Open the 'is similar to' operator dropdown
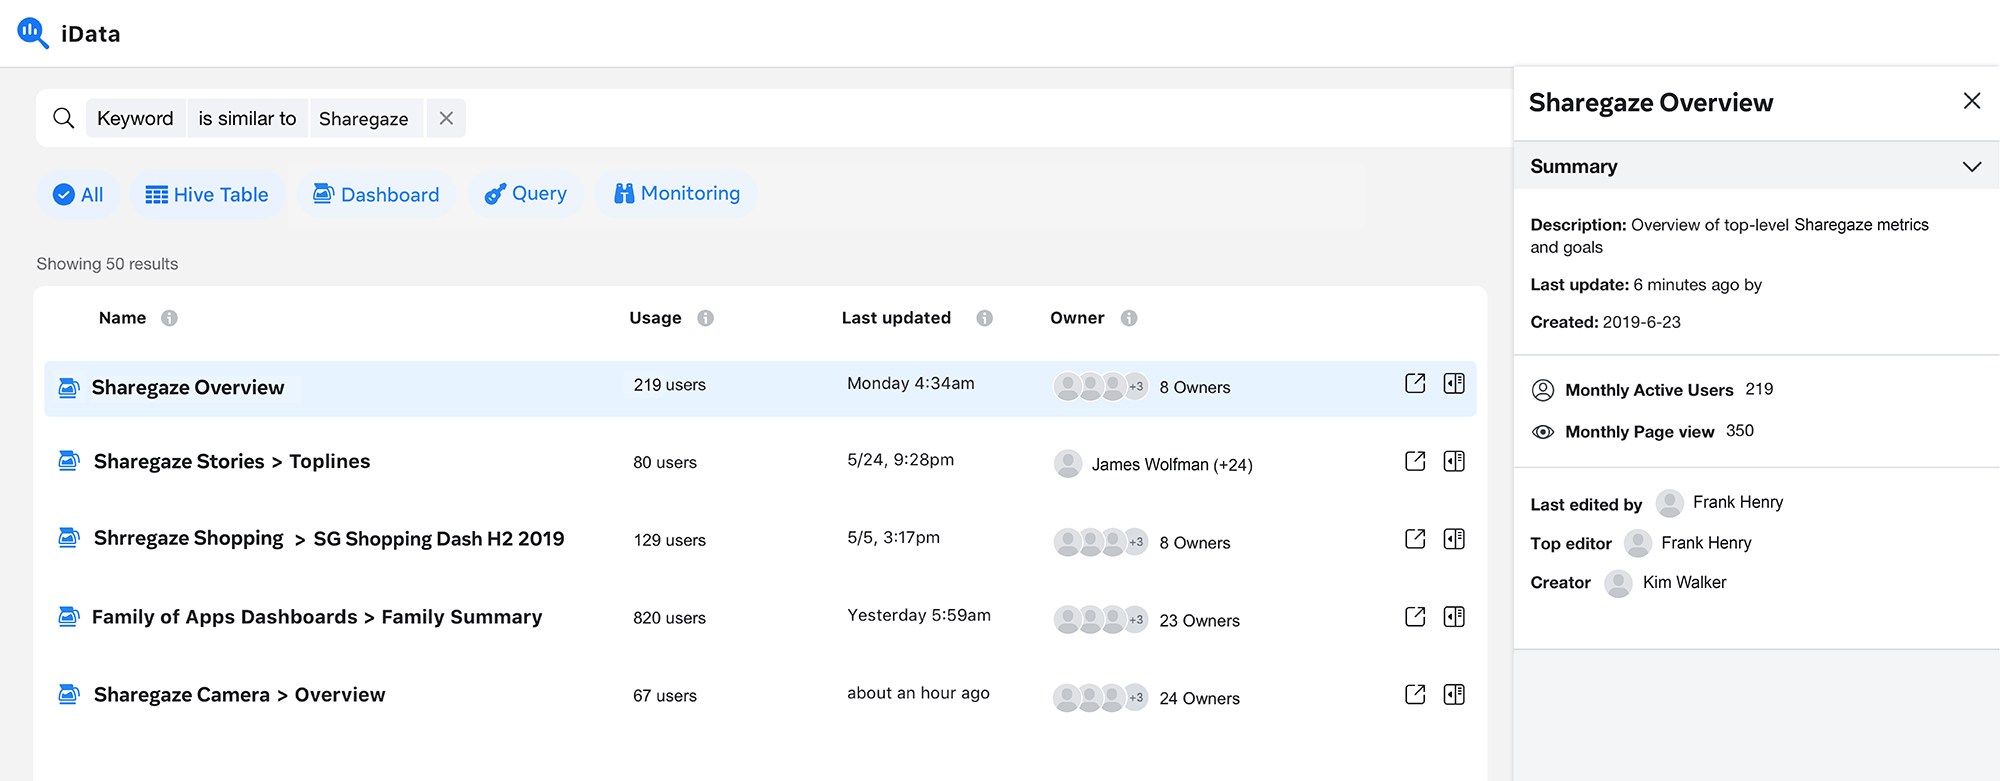2000x781 pixels. pyautogui.click(x=247, y=119)
